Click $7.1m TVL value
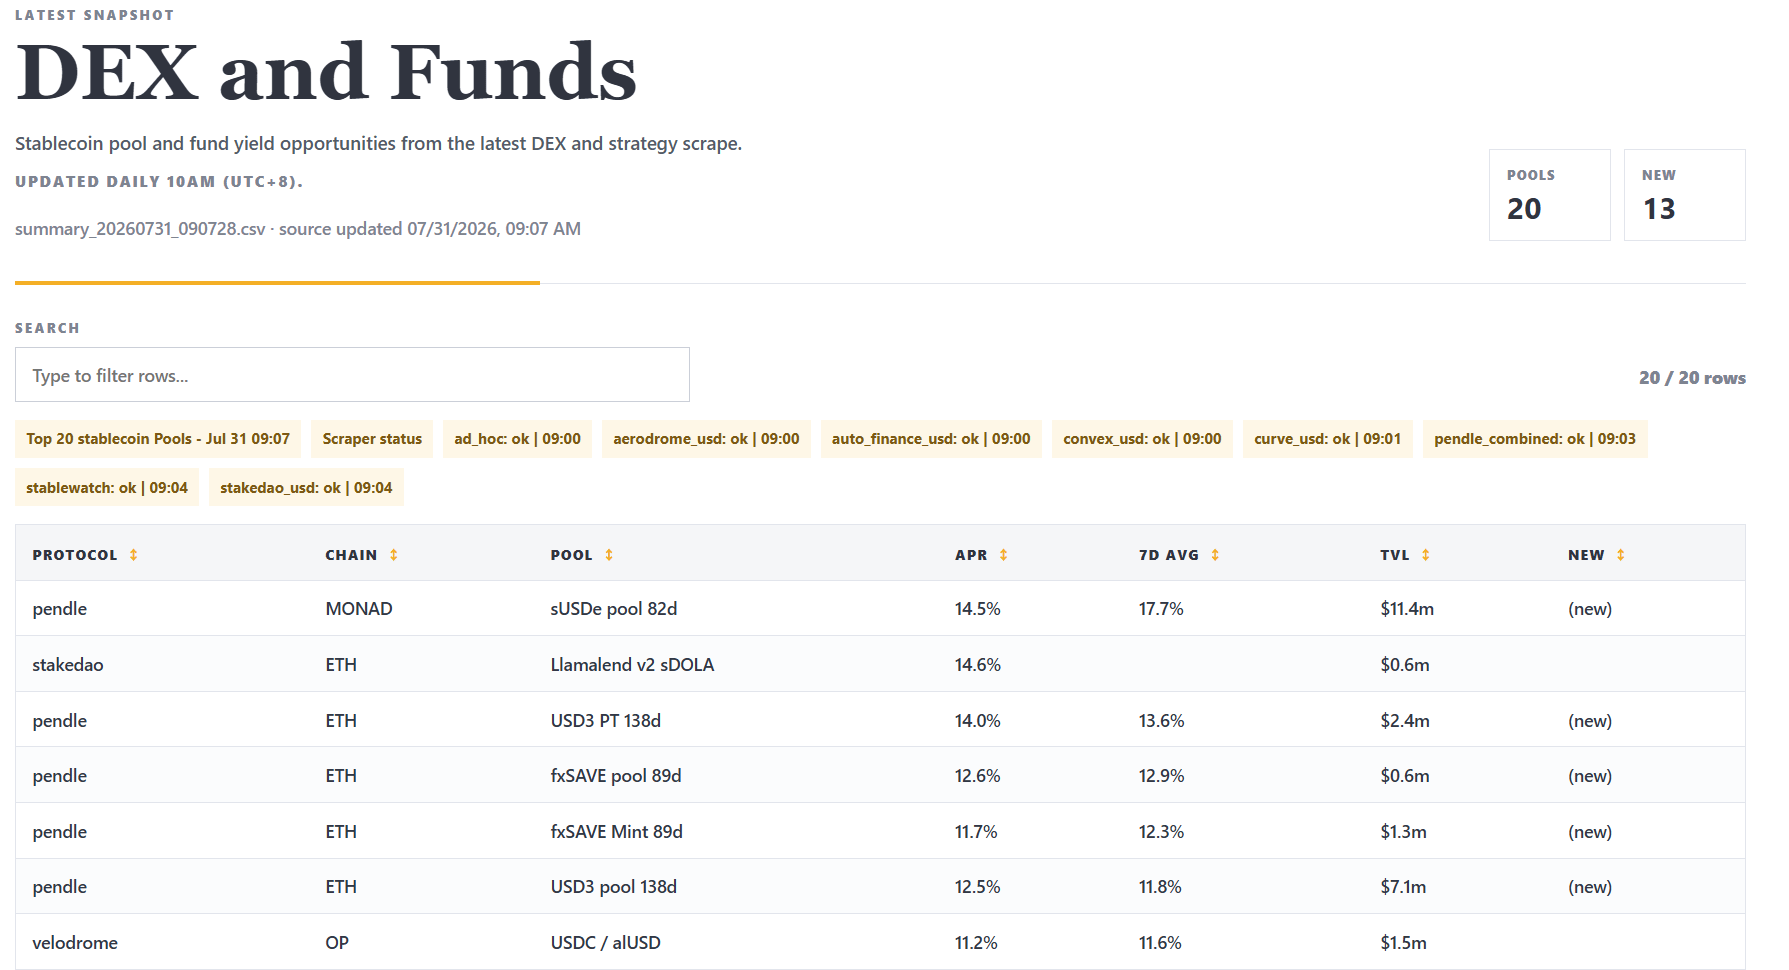The height and width of the screenshot is (970, 1789). (1403, 887)
